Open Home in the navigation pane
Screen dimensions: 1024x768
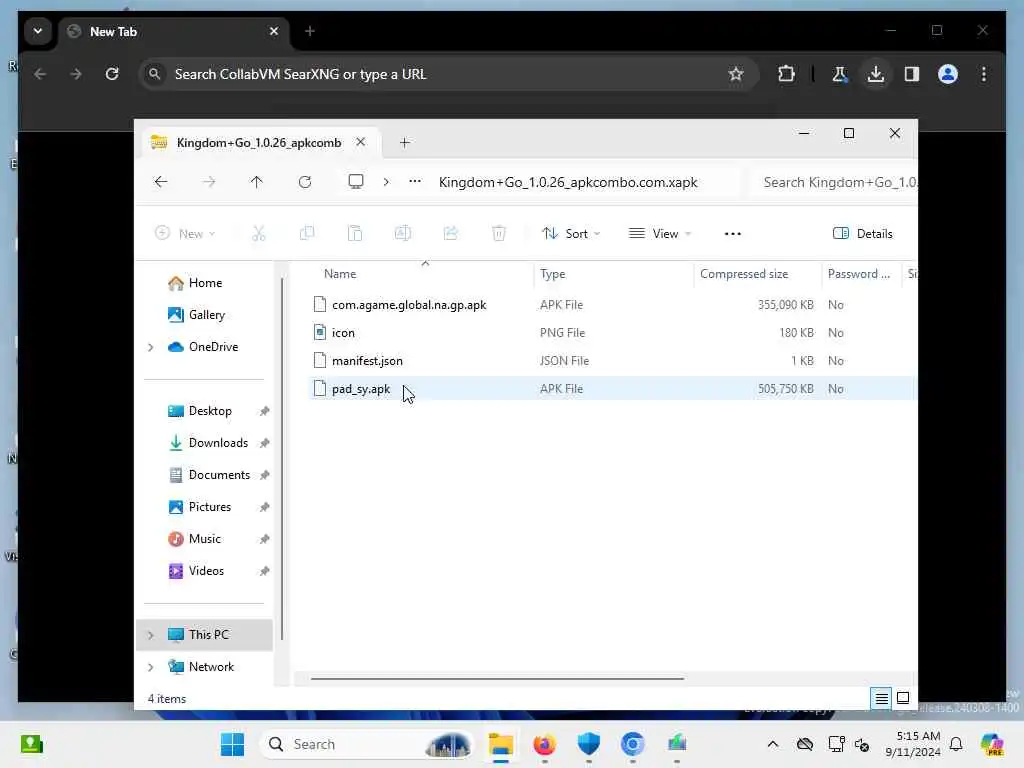[x=205, y=283]
